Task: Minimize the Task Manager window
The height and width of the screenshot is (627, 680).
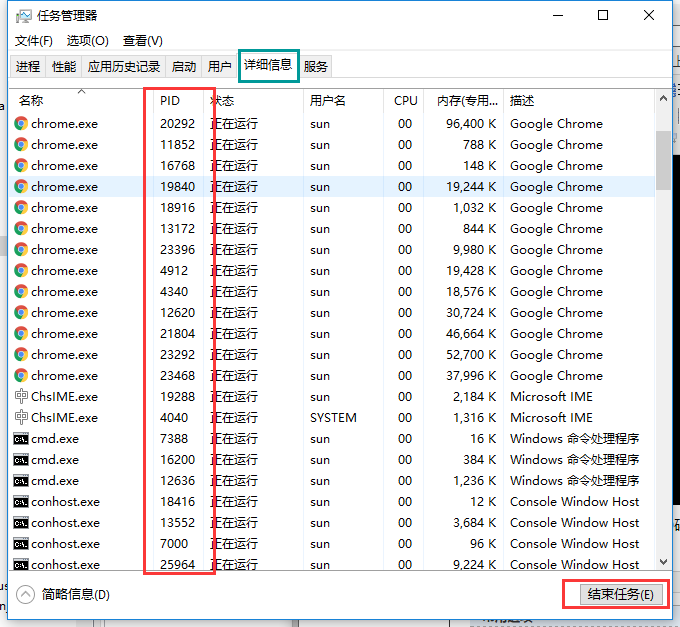Action: point(558,16)
